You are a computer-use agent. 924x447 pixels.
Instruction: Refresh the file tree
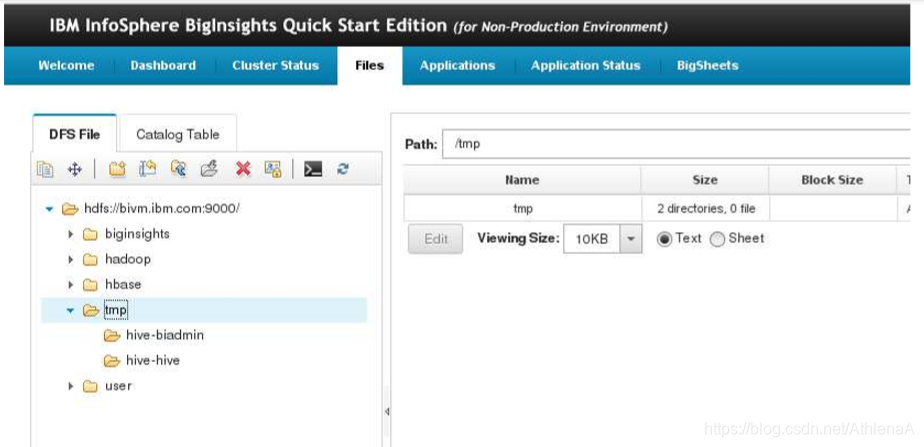coord(343,170)
